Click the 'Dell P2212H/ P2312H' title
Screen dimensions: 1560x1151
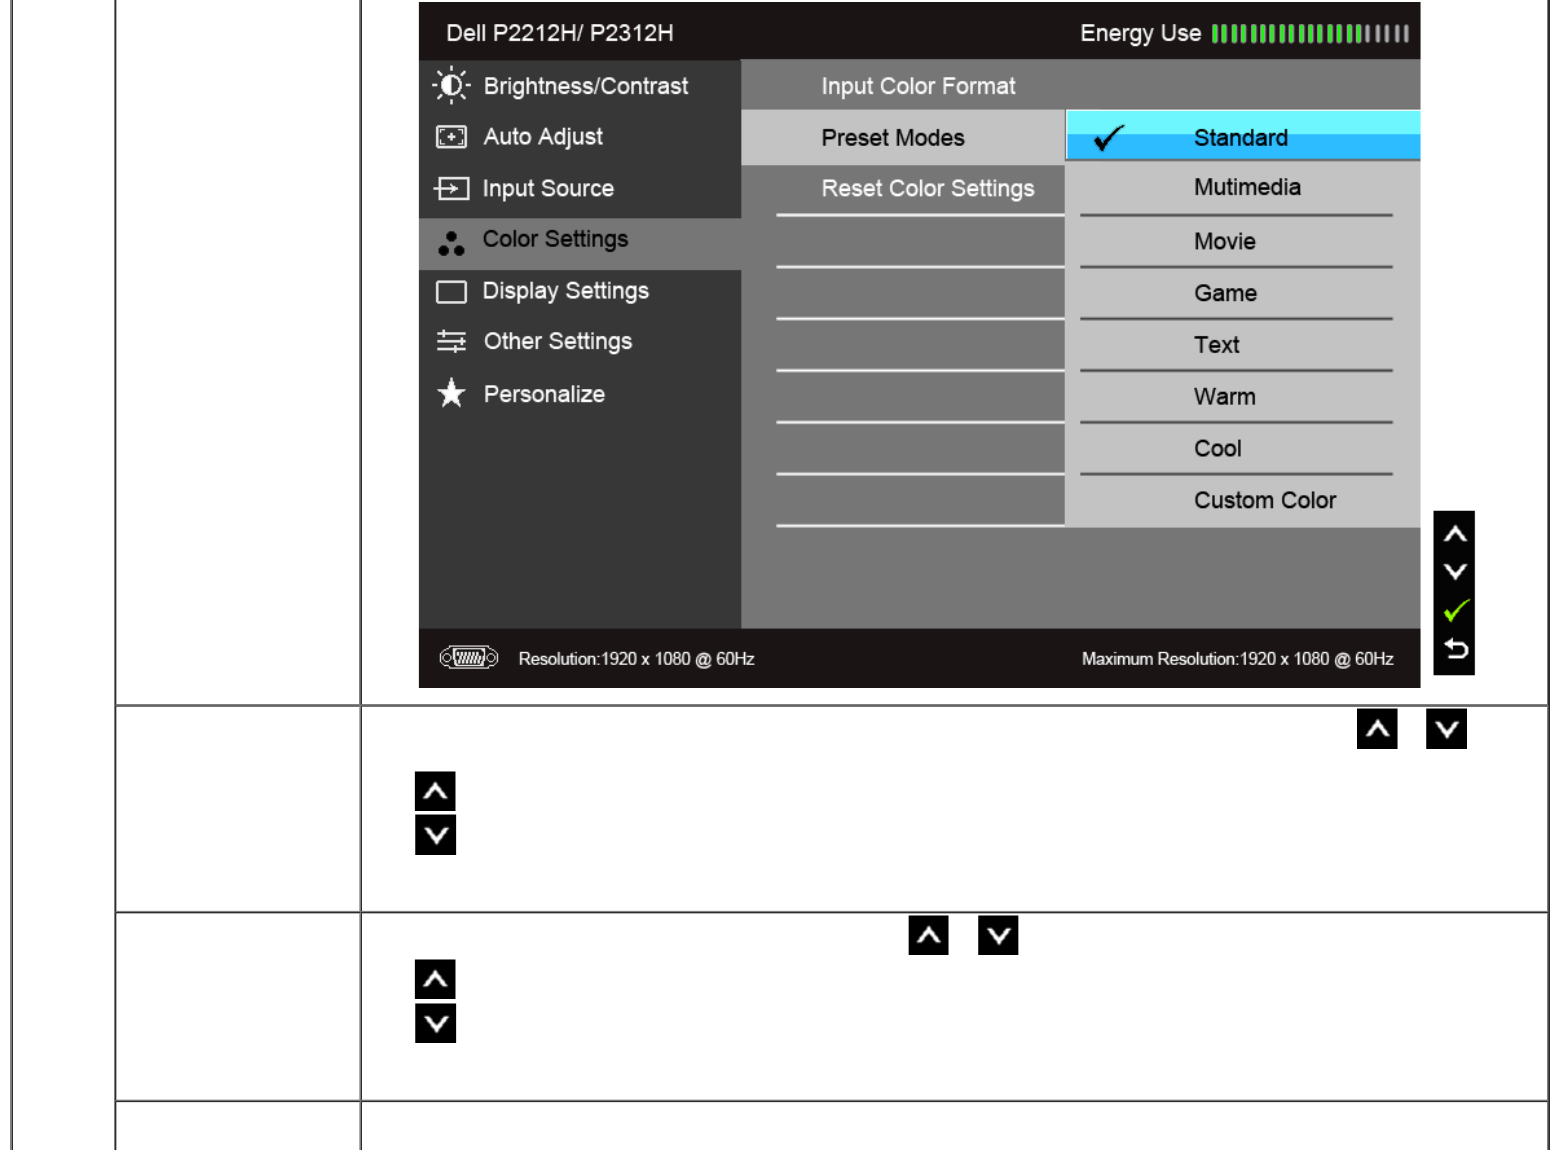(560, 33)
